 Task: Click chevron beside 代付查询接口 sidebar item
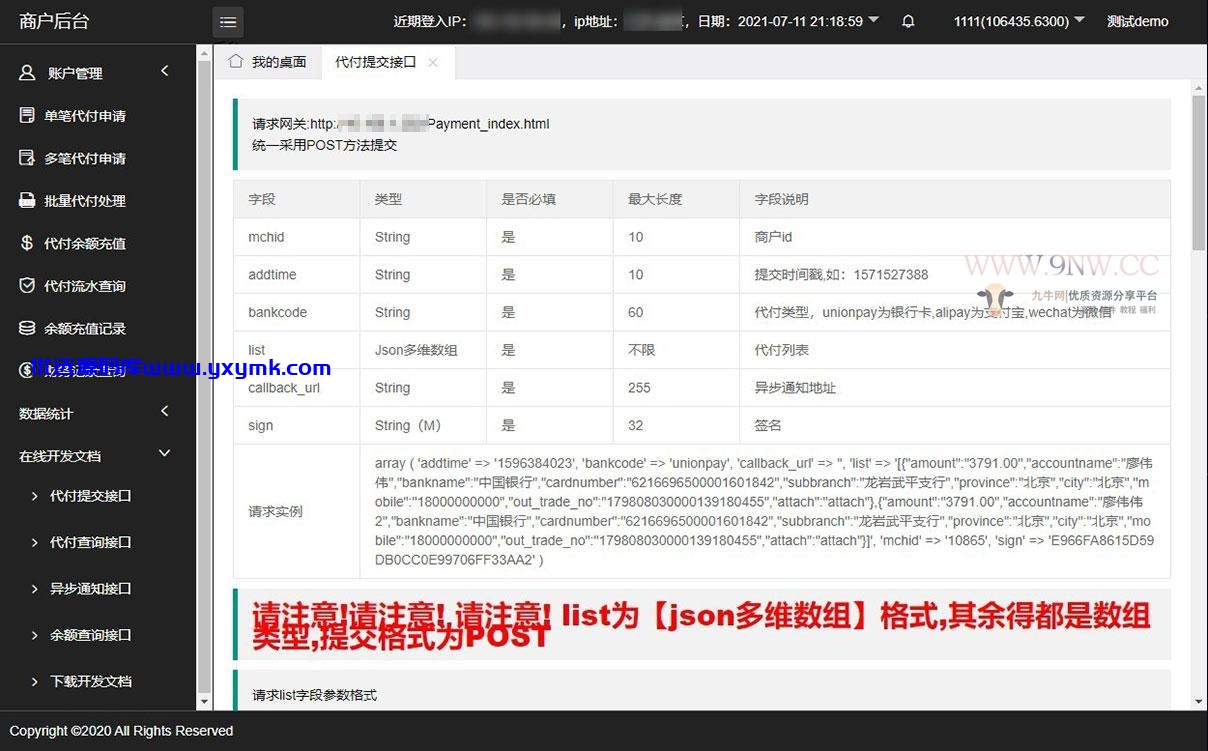[35, 542]
